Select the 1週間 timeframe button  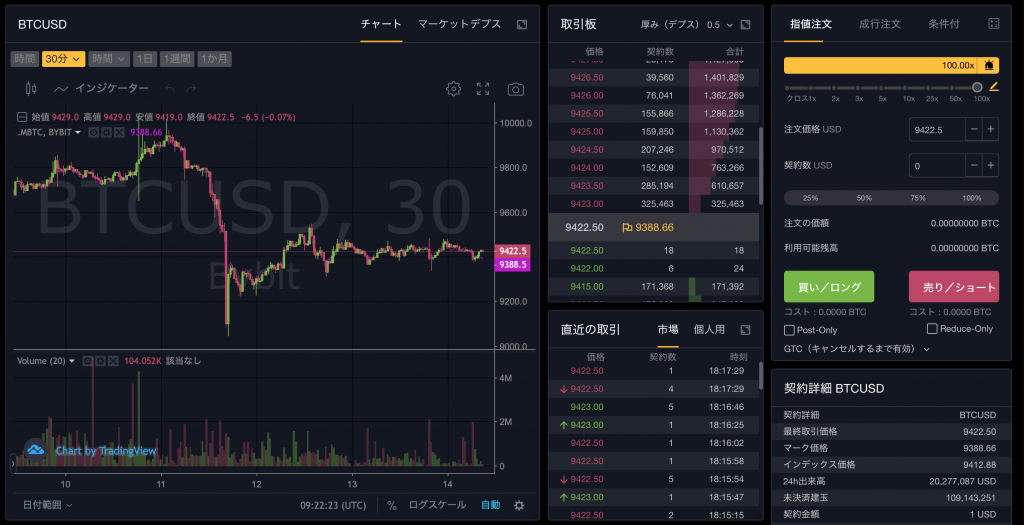pyautogui.click(x=177, y=59)
